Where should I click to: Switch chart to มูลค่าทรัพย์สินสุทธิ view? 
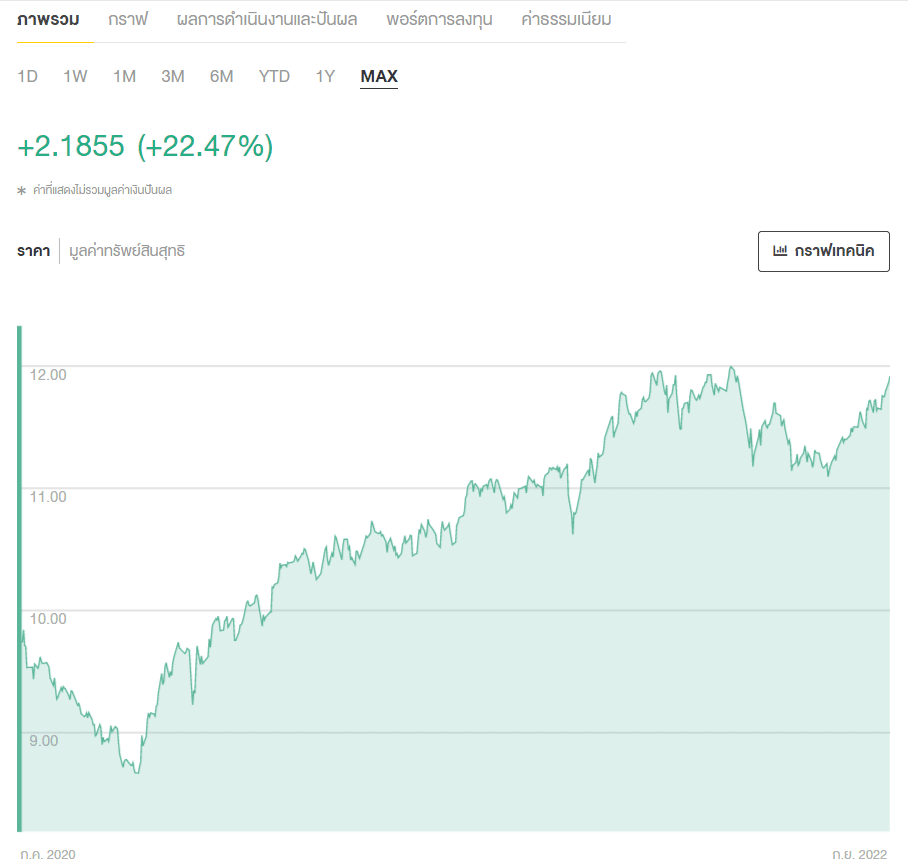coord(127,251)
